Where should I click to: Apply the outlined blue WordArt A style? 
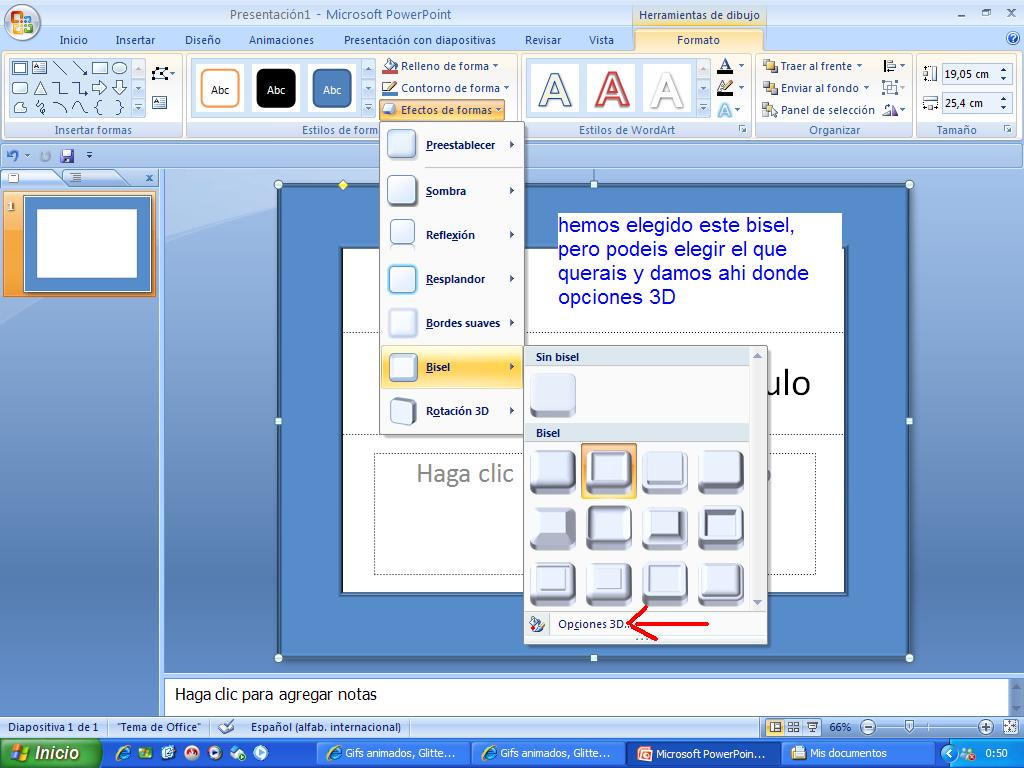[555, 89]
